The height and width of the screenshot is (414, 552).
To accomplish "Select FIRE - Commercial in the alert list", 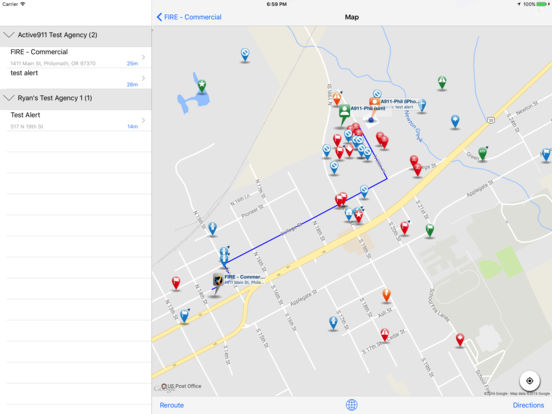I will click(76, 57).
